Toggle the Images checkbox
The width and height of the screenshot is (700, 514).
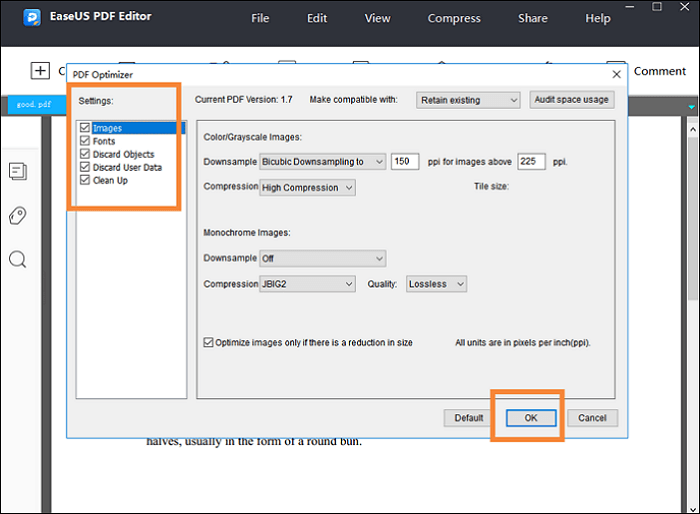click(x=85, y=128)
